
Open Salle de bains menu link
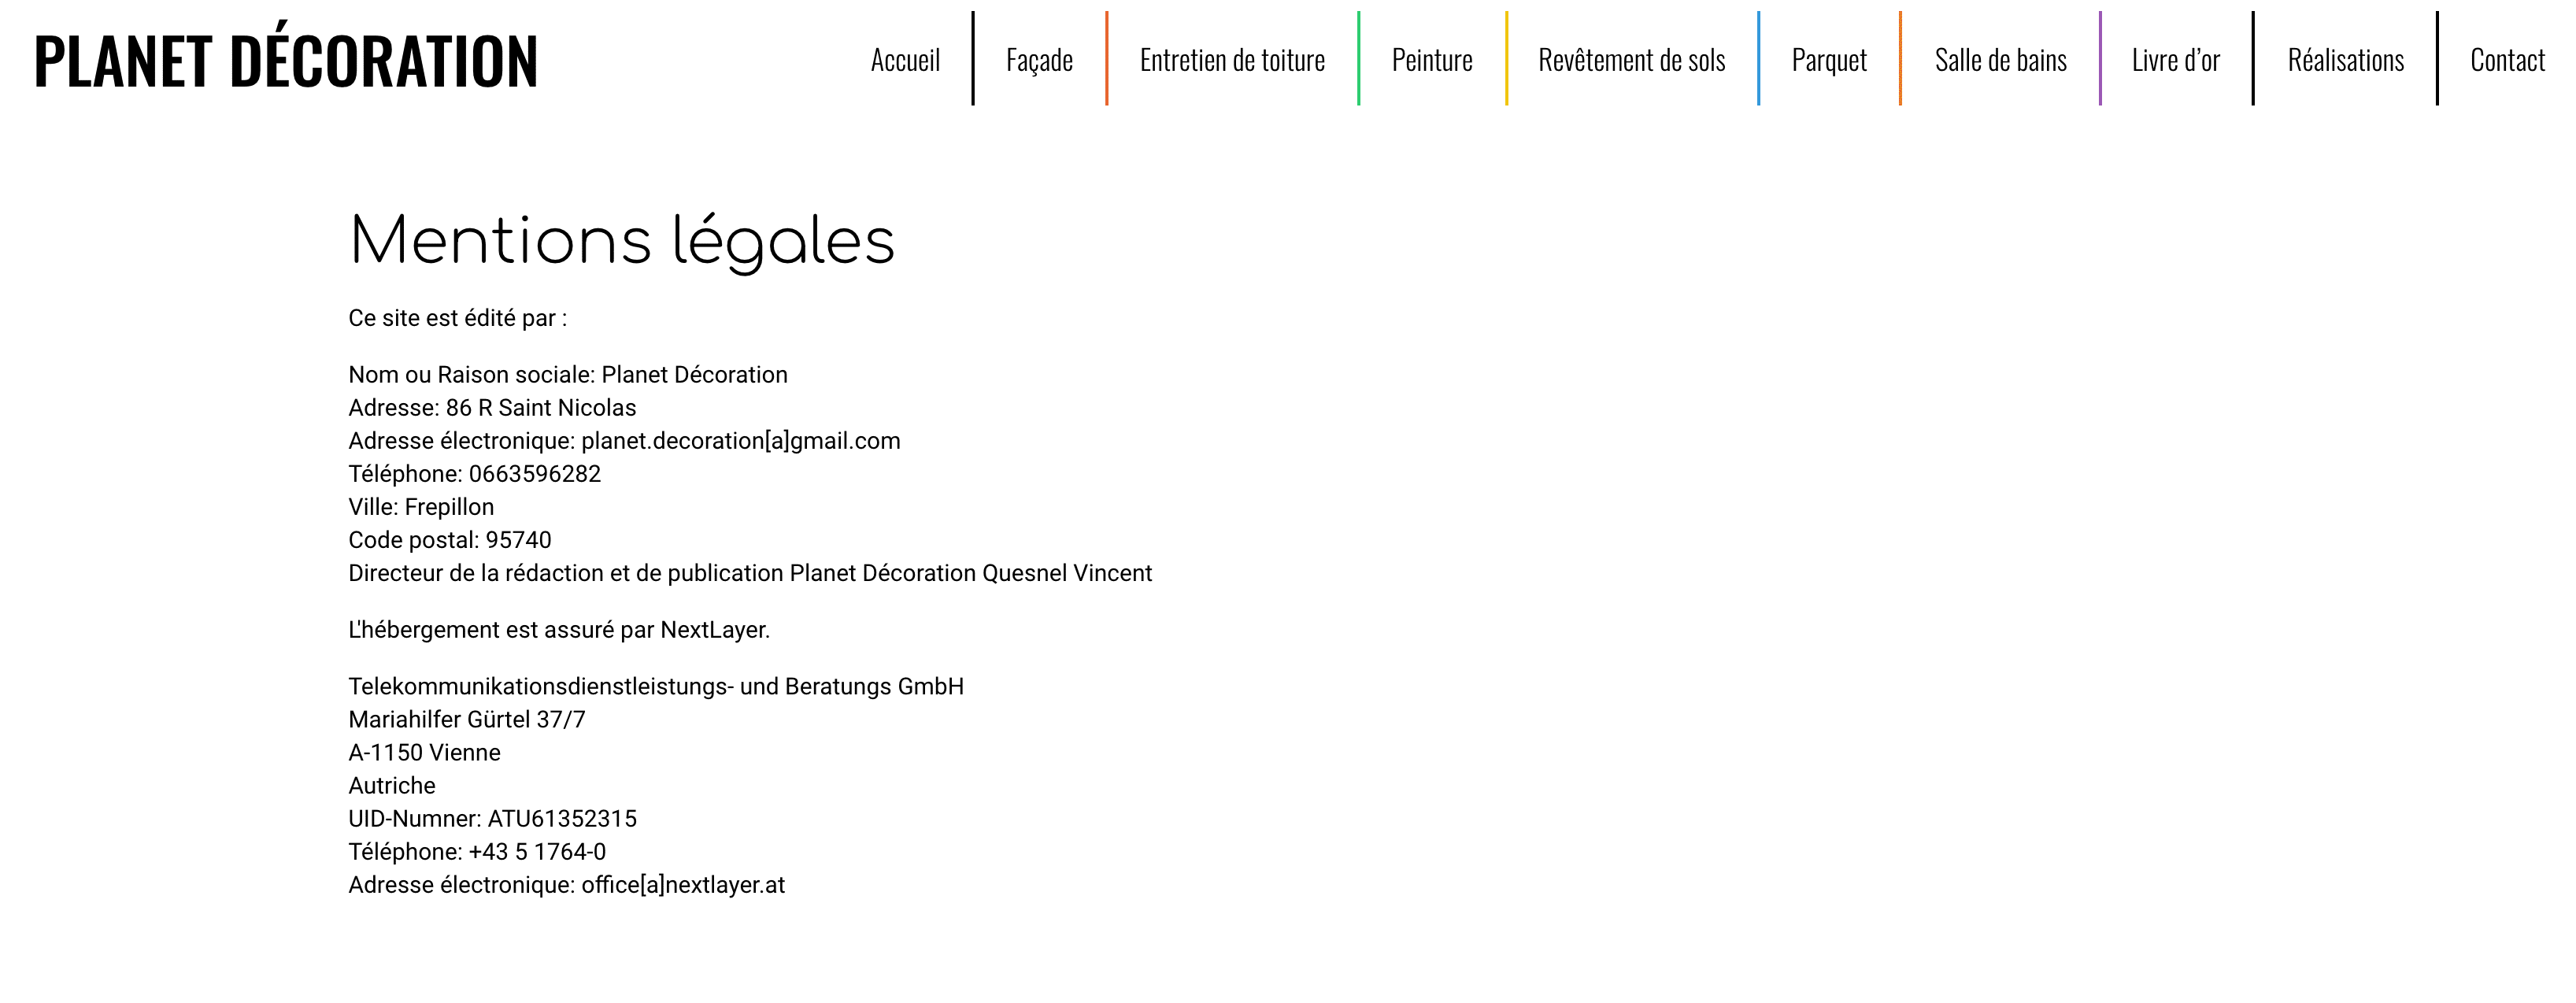pyautogui.click(x=2000, y=61)
